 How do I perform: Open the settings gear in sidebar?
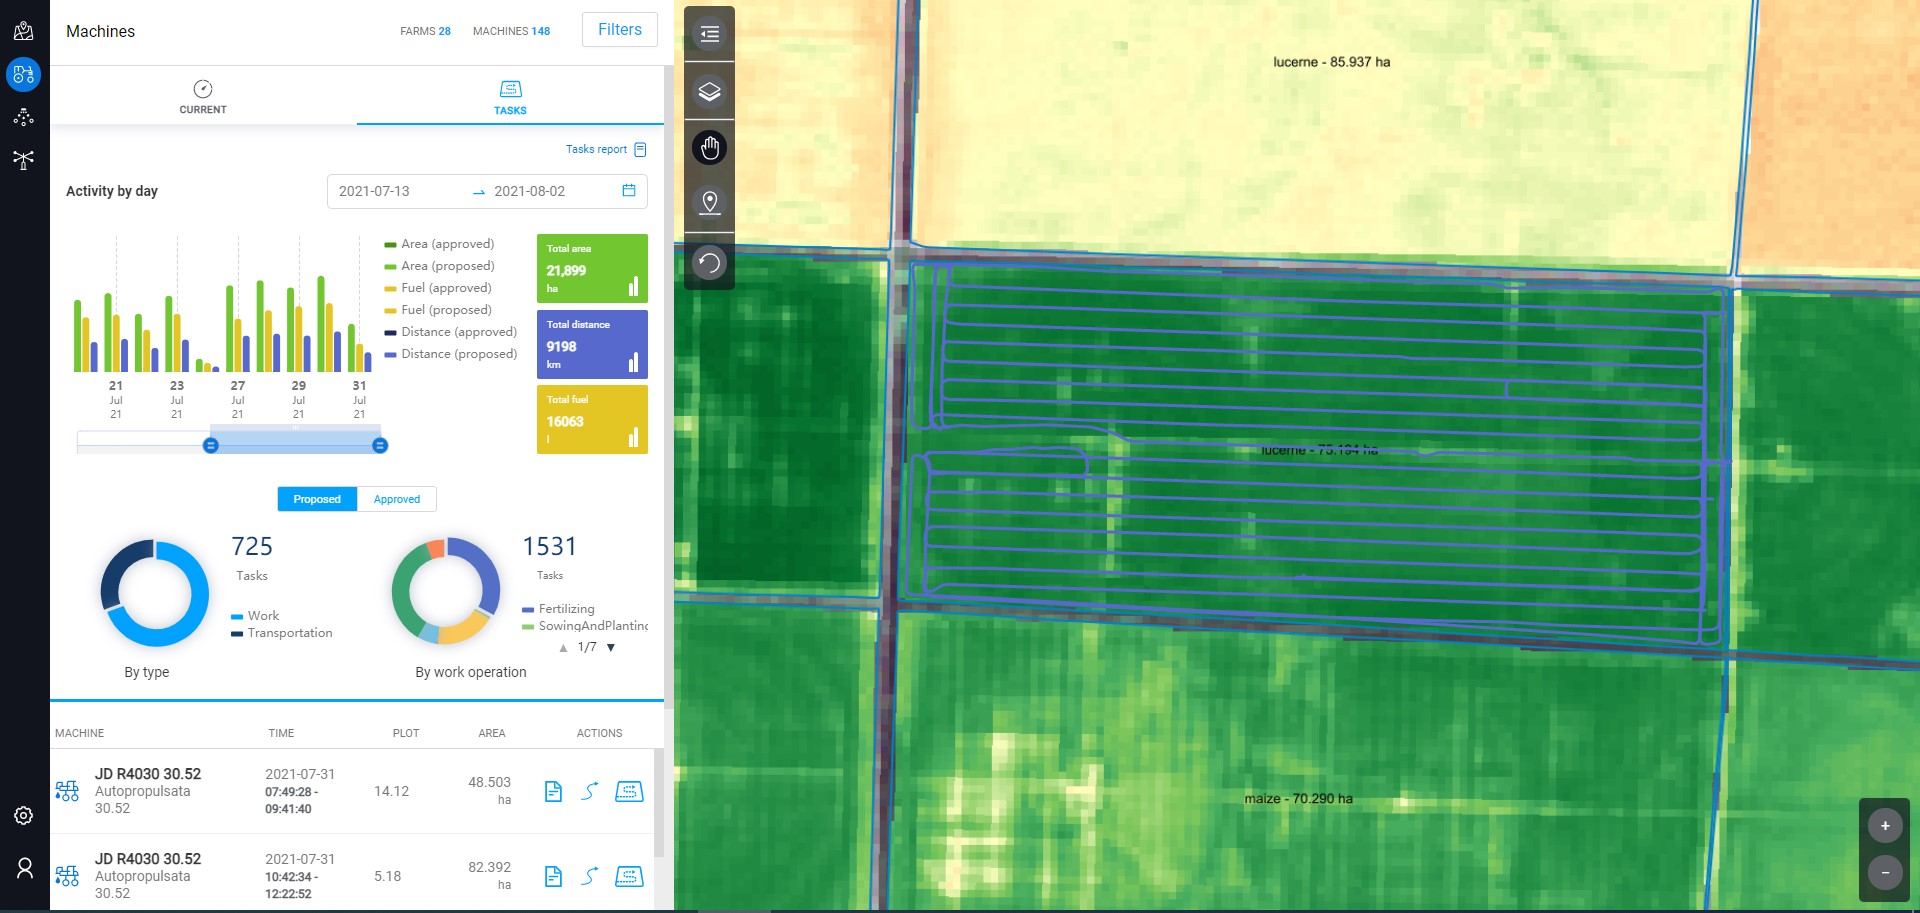tap(23, 816)
